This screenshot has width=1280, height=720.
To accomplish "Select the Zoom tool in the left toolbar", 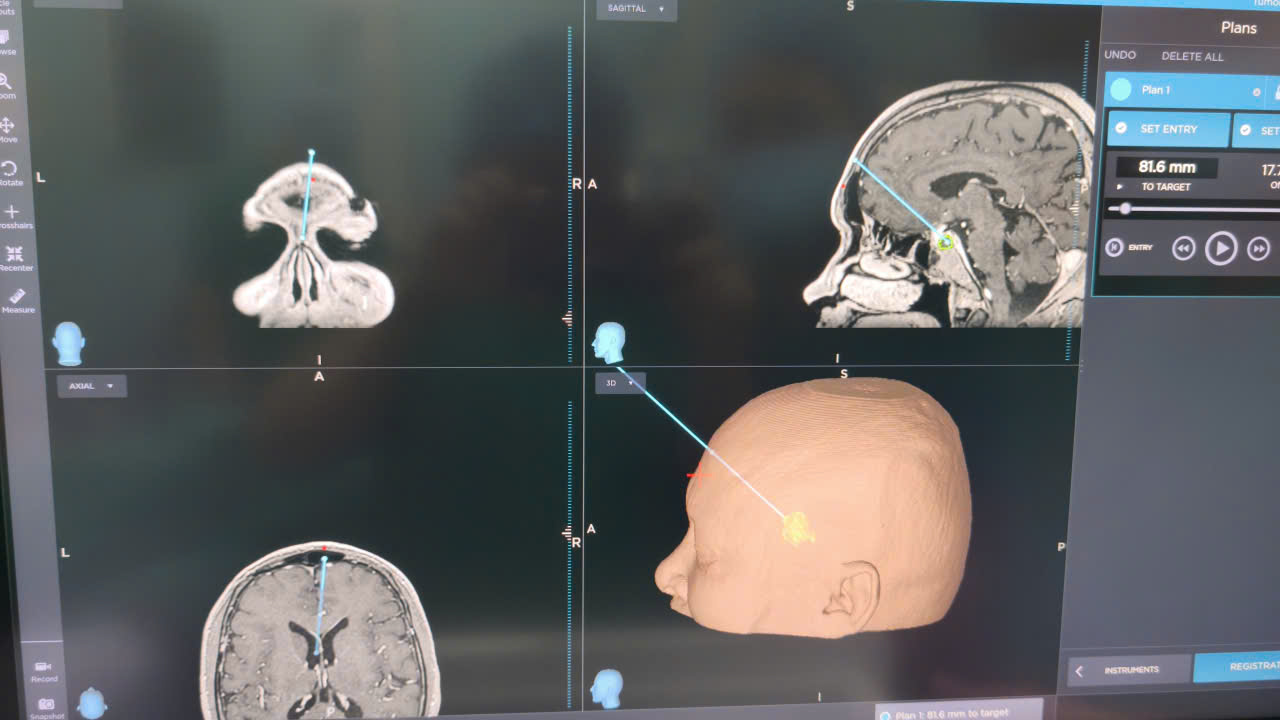I will tap(7, 86).
